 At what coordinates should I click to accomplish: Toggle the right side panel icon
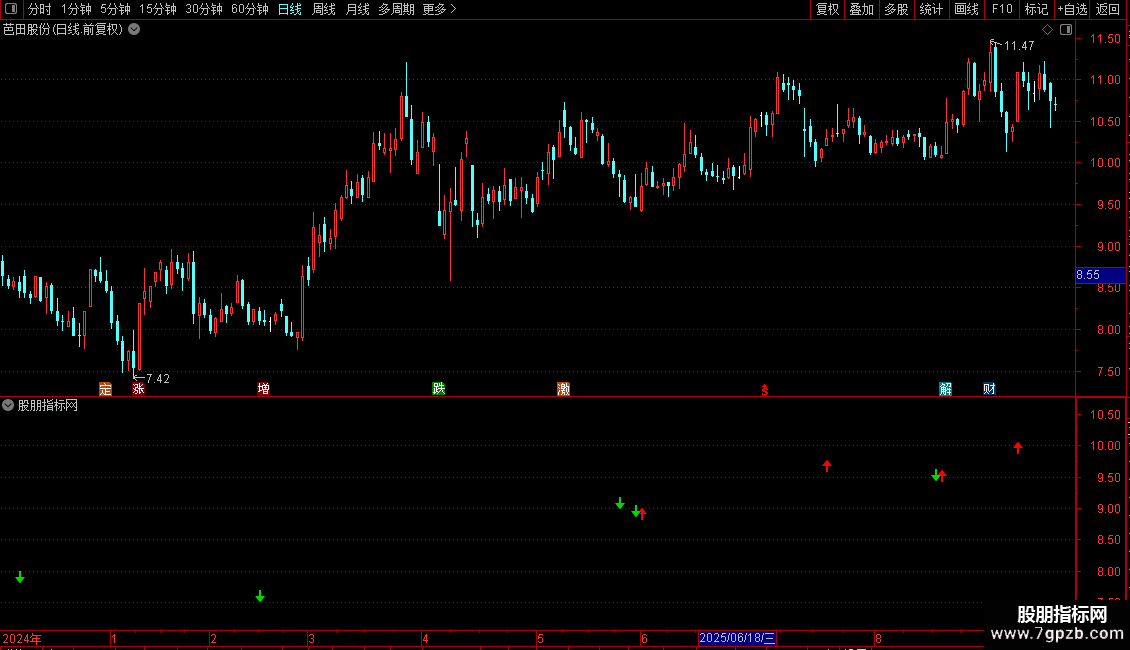pos(1066,30)
